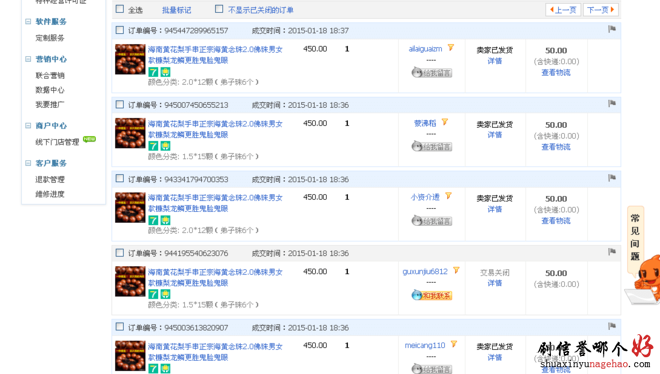Go to previous page 上一页
660x374 pixels.
(x=563, y=9)
